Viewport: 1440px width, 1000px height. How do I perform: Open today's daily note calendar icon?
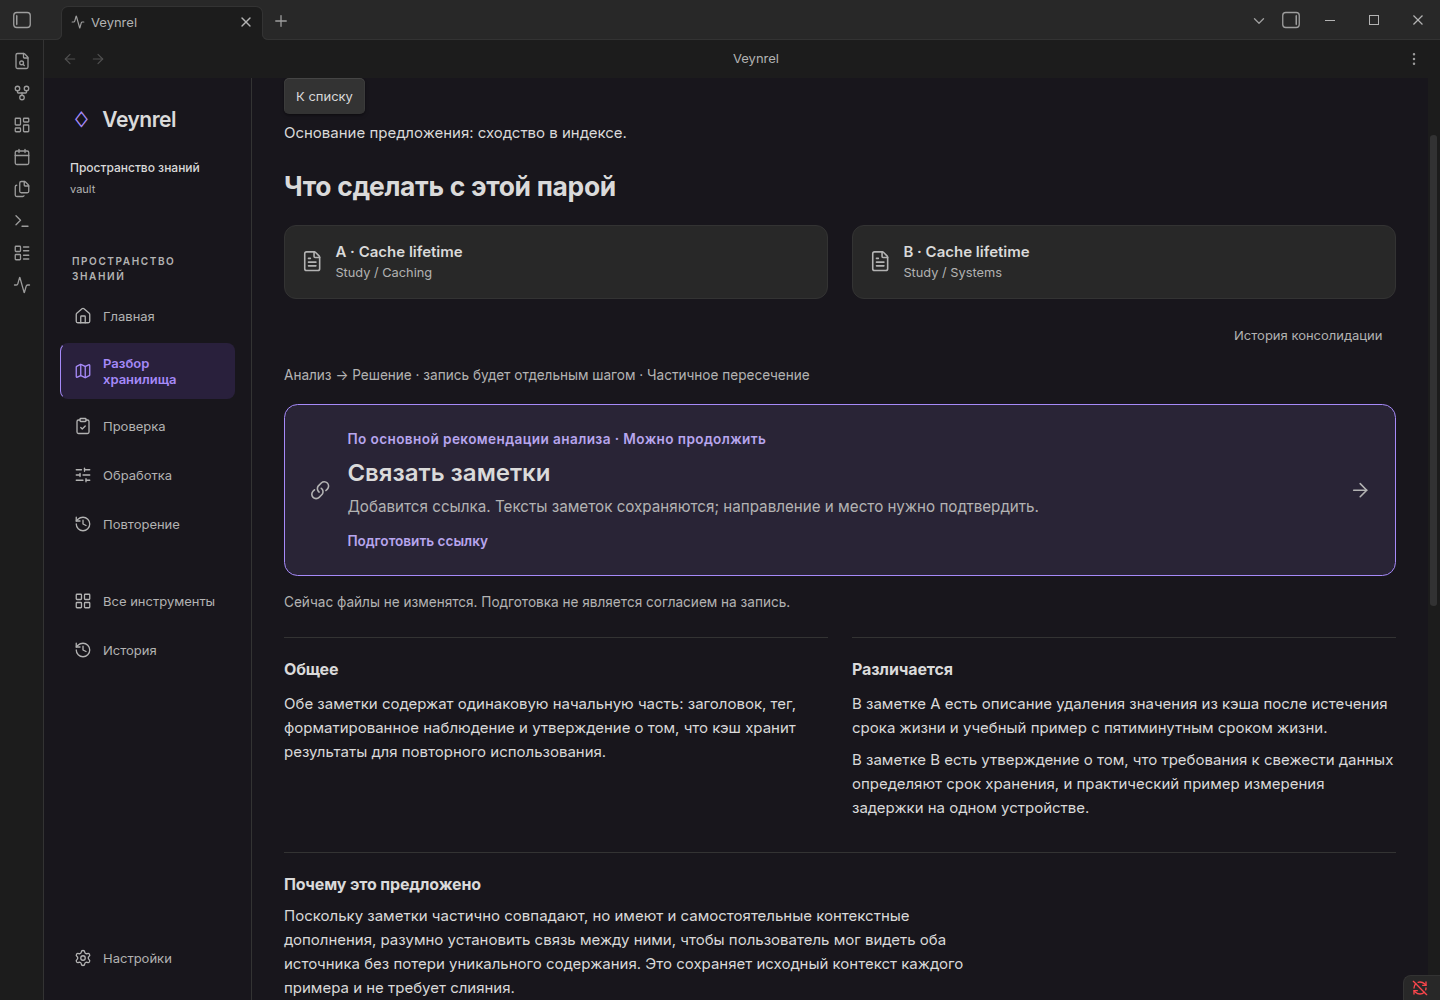22,157
